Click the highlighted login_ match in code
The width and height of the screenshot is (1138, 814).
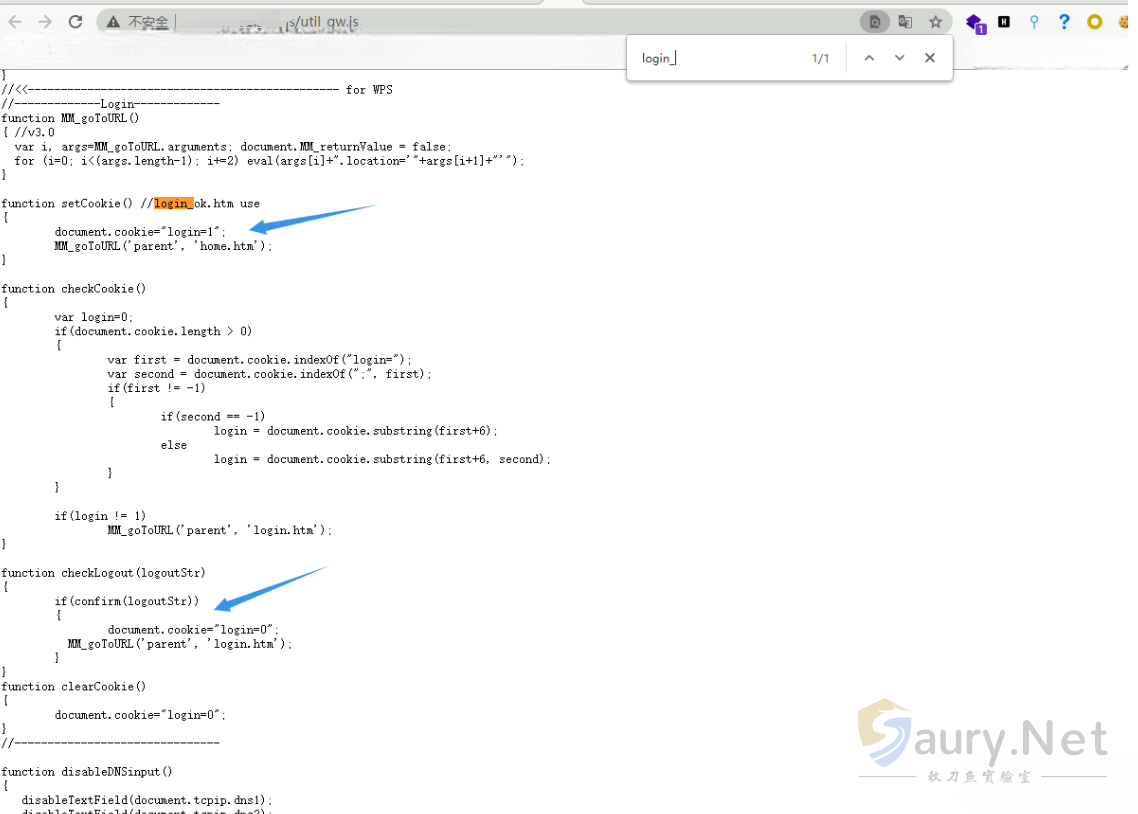173,203
